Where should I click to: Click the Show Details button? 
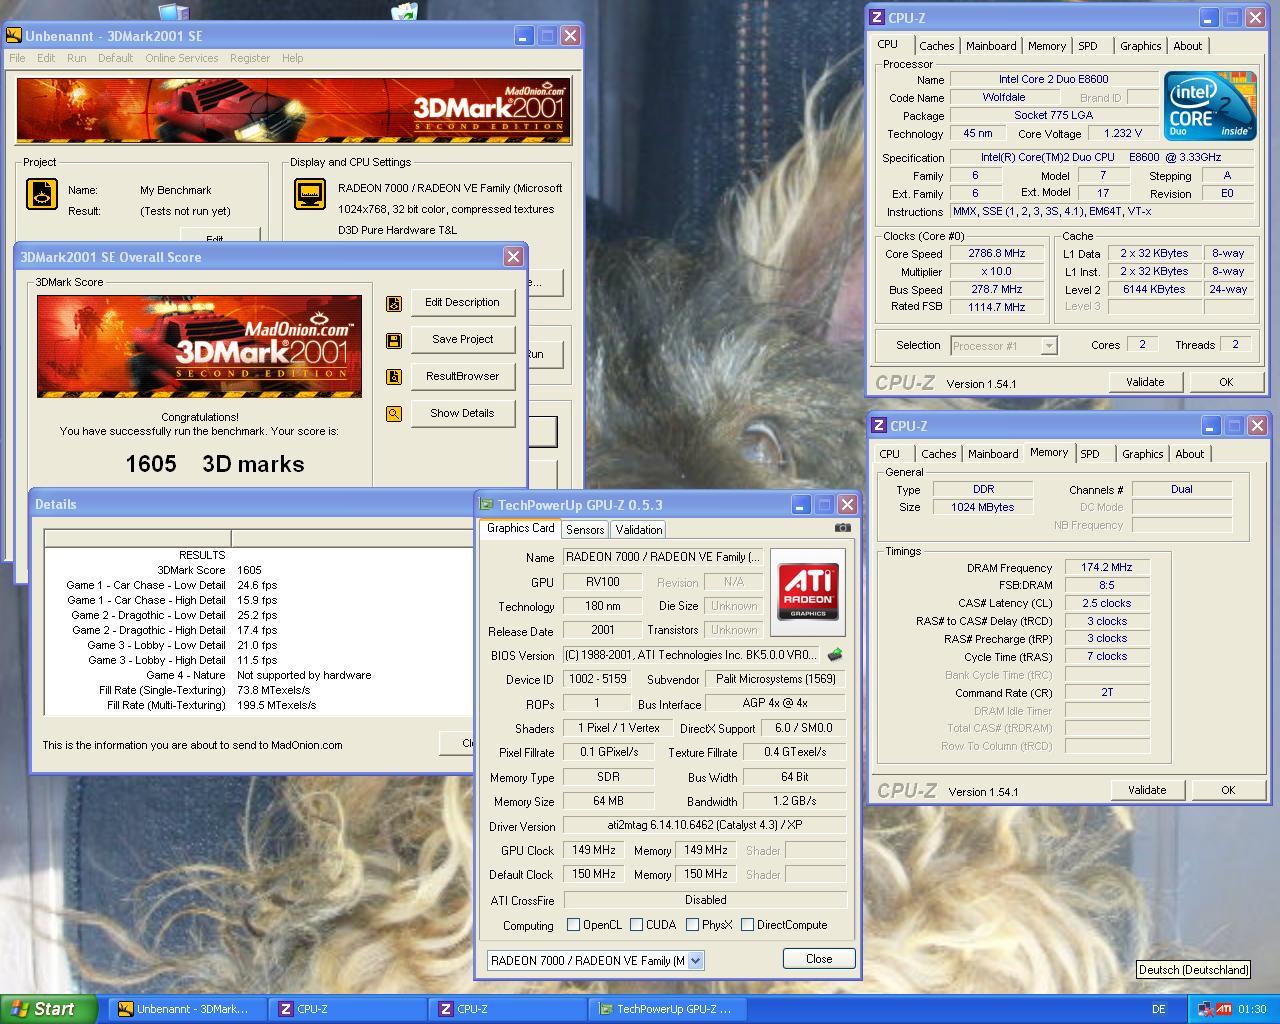(462, 414)
